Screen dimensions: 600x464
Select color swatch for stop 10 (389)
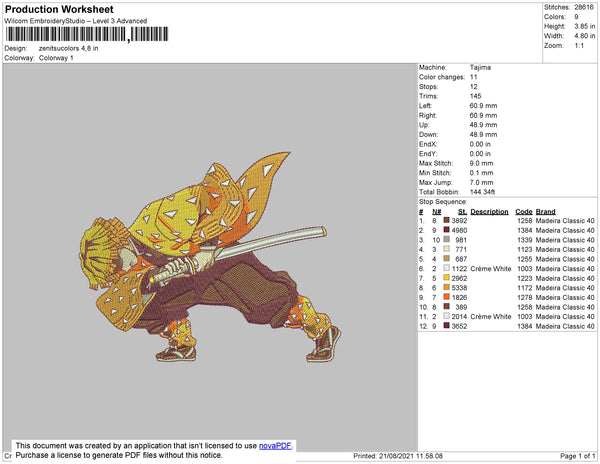[x=446, y=306]
